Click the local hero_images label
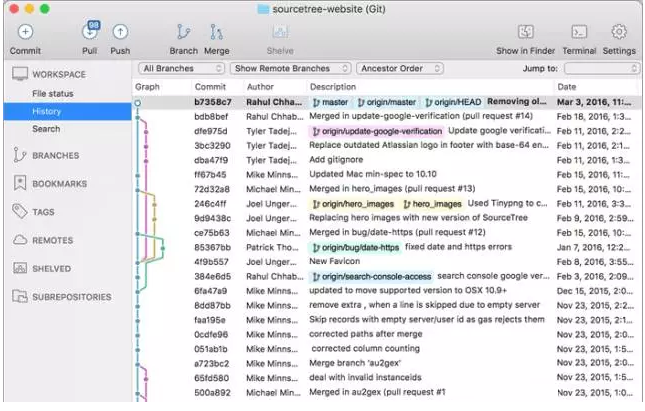 coord(432,204)
